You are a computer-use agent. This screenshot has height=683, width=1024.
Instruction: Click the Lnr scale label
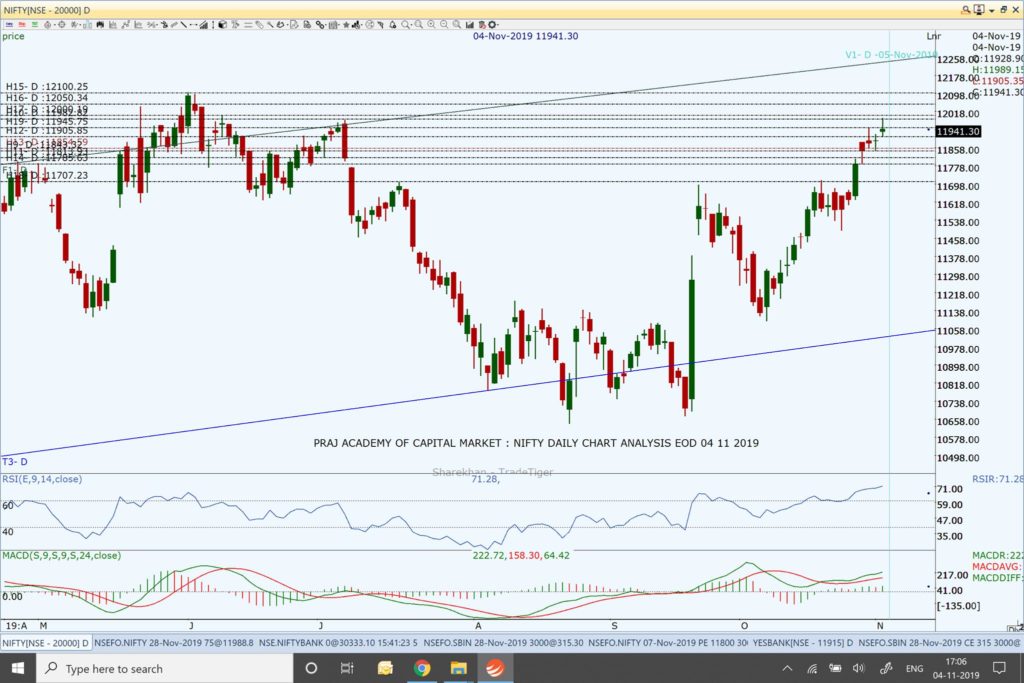933,36
